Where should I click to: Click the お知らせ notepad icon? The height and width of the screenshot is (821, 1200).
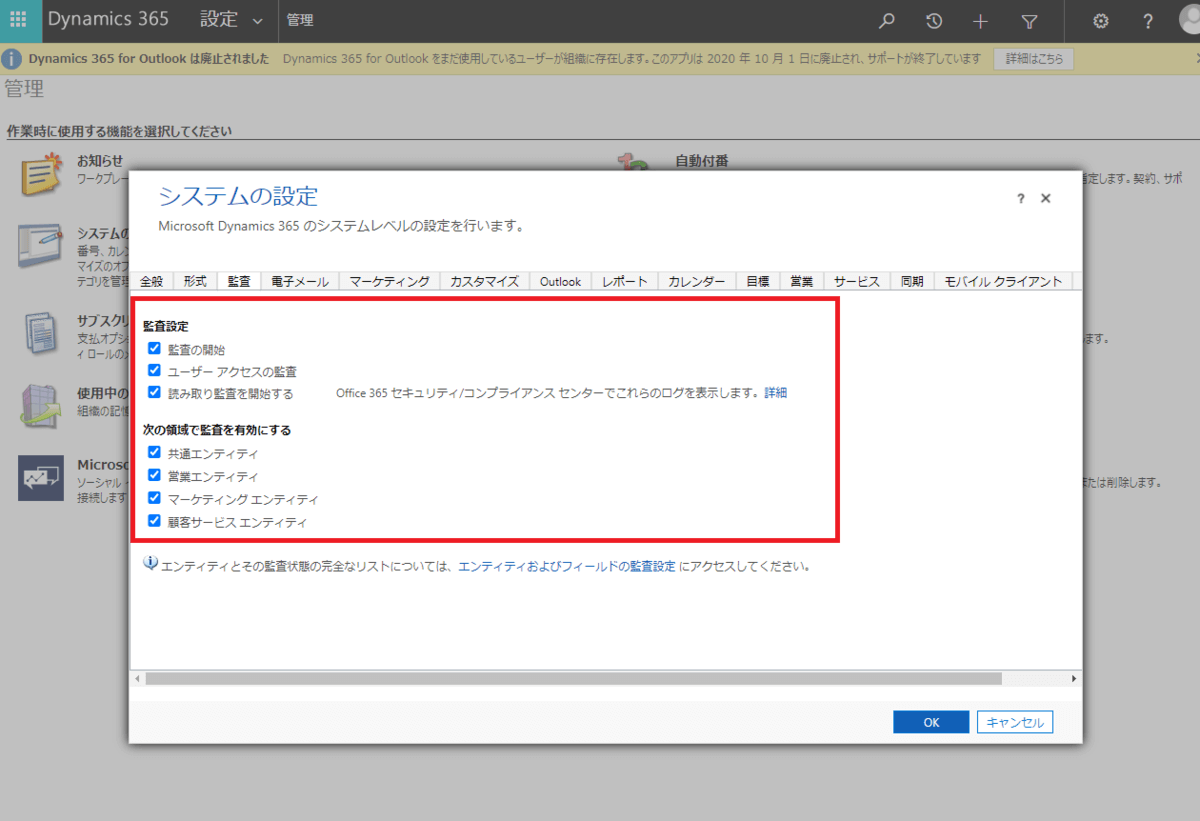(x=43, y=173)
